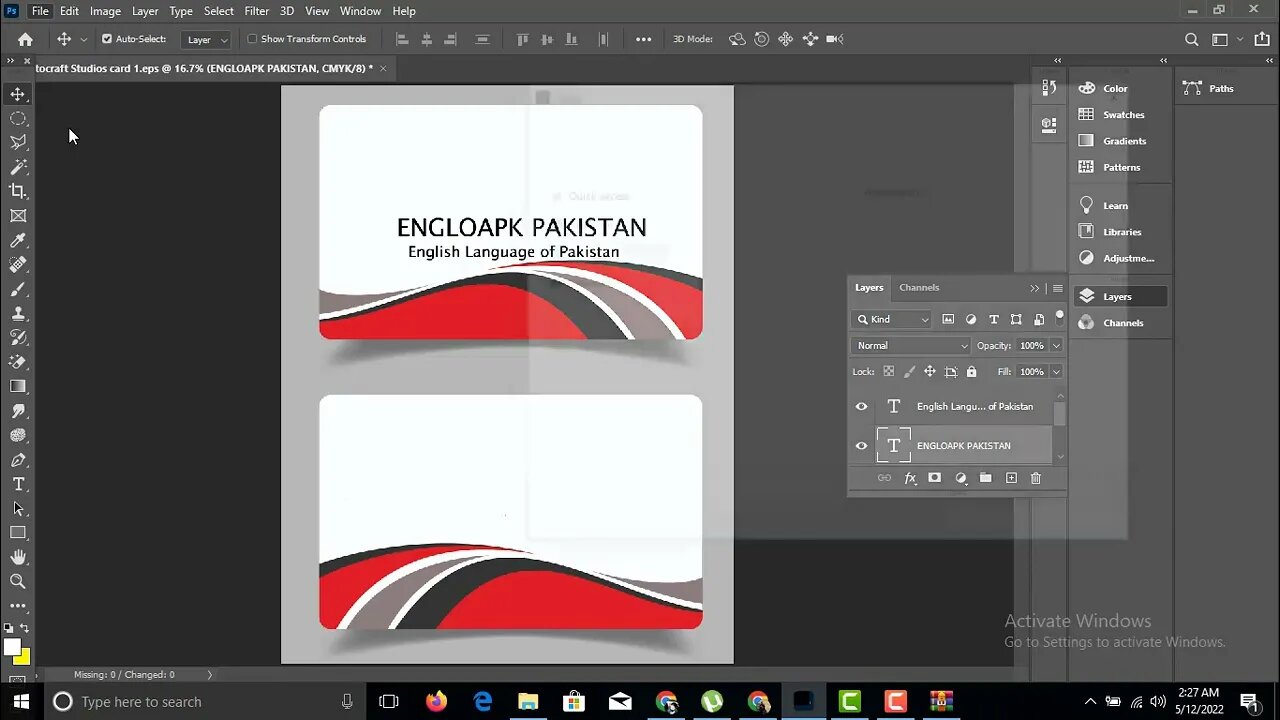Expand more options ellipsis in options bar
1280x720 pixels.
[x=643, y=39]
